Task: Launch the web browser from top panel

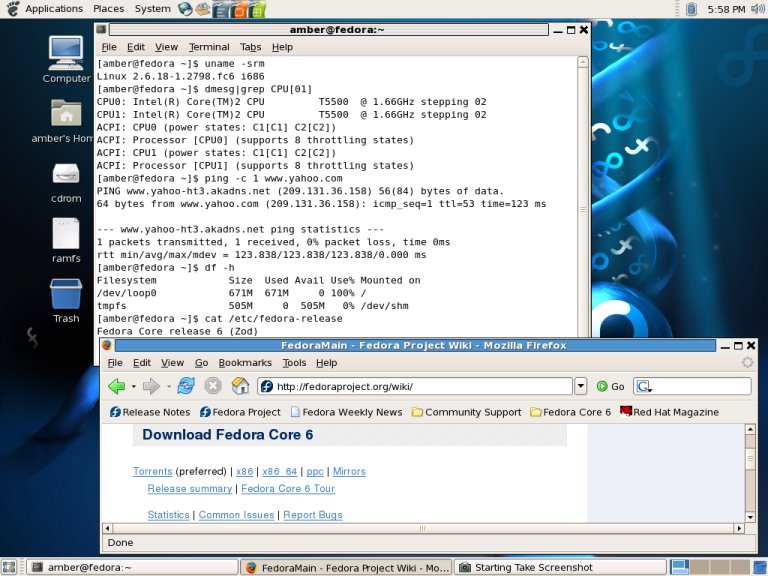Action: point(185,9)
